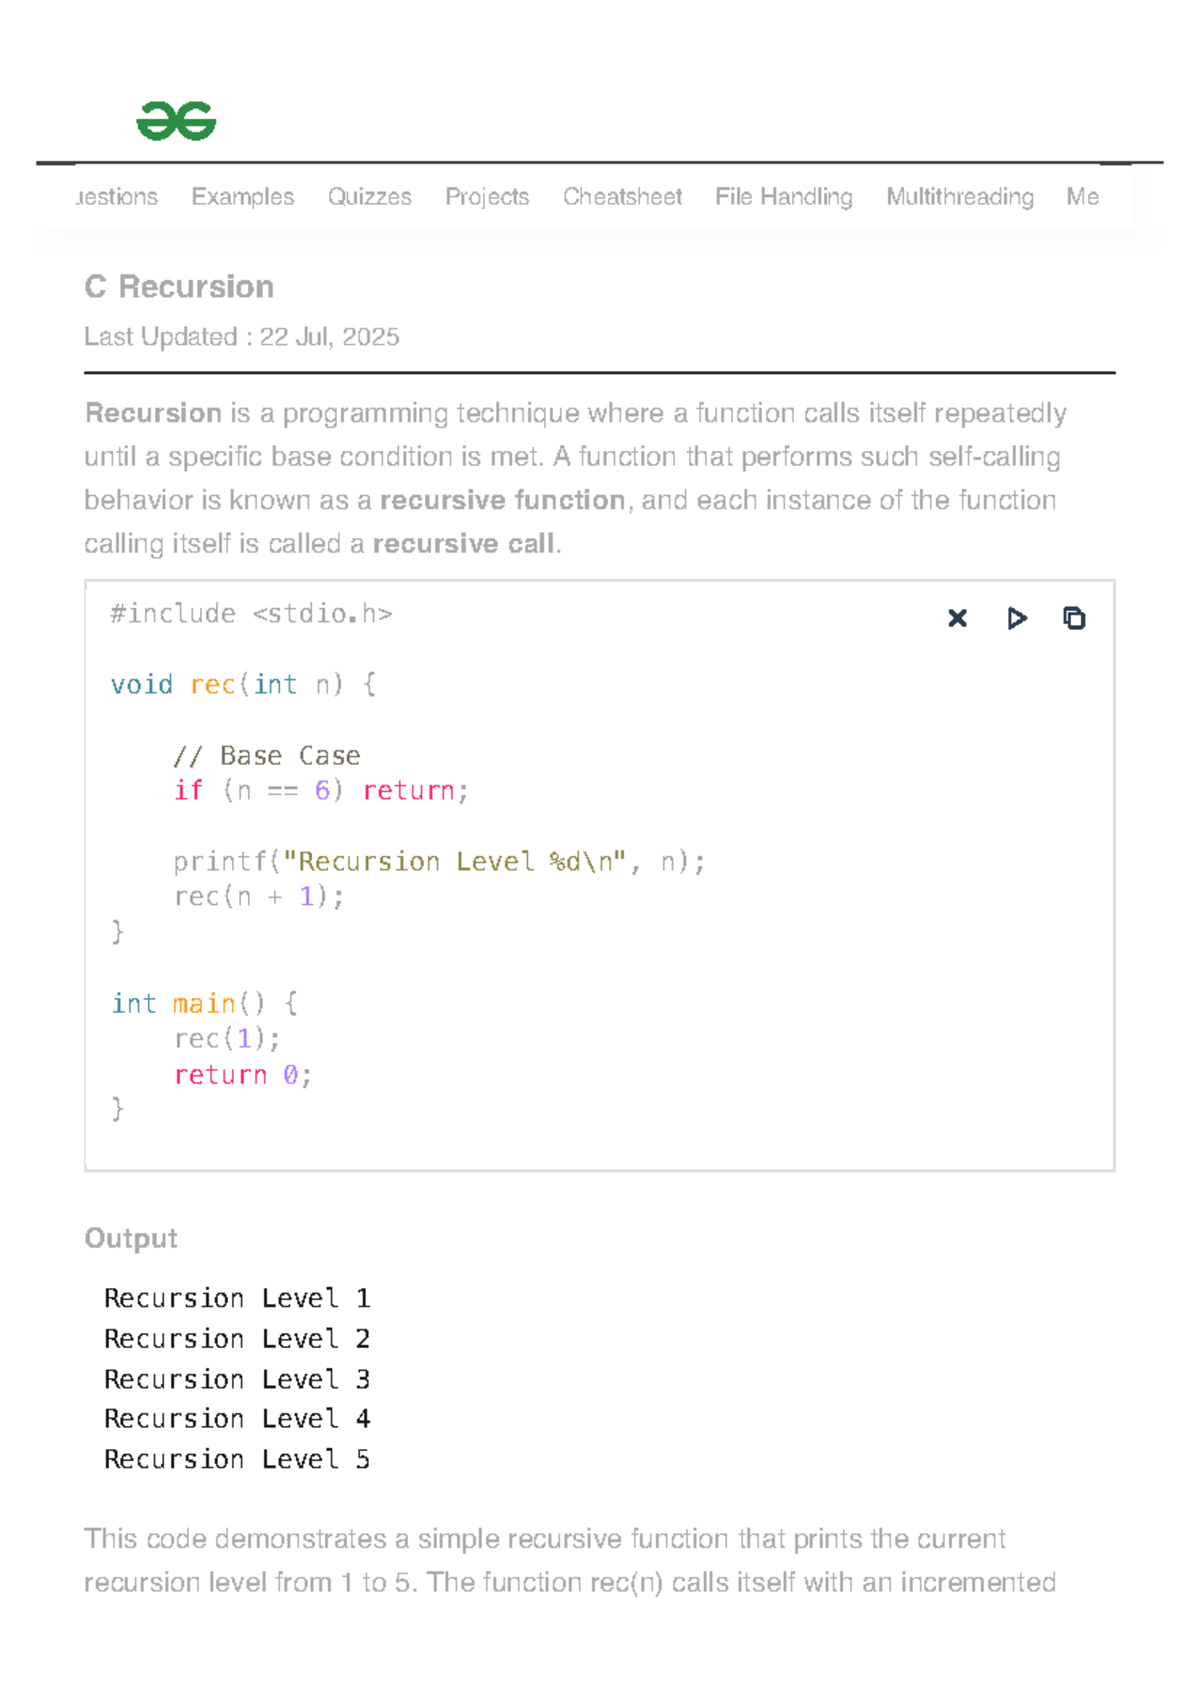Click the Recursion Level 1 output line
This screenshot has height=1696, width=1200.
237,1298
